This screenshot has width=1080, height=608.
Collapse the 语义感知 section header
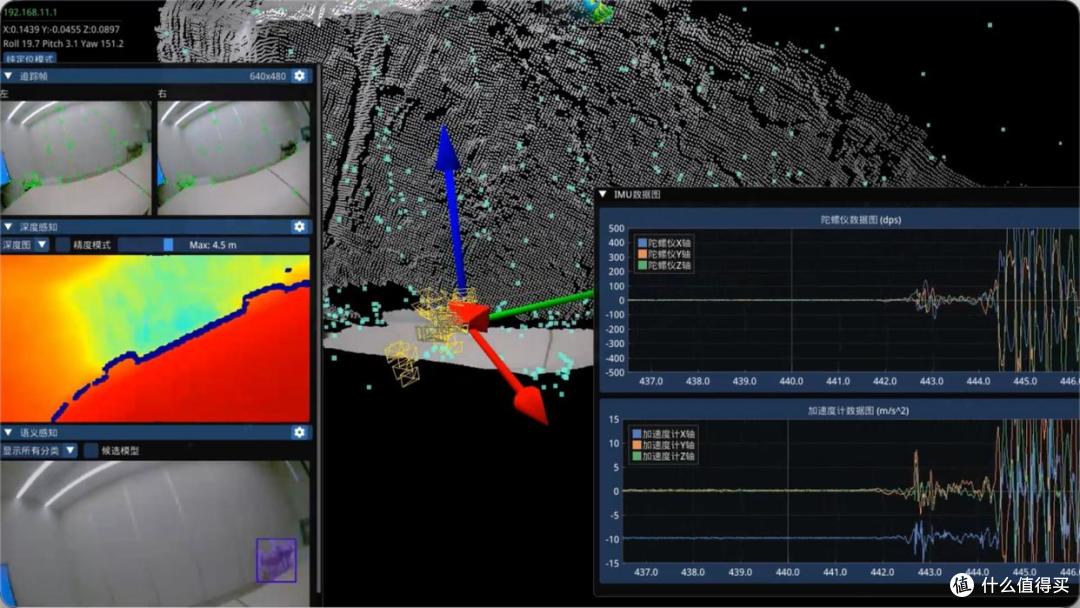click(x=157, y=432)
